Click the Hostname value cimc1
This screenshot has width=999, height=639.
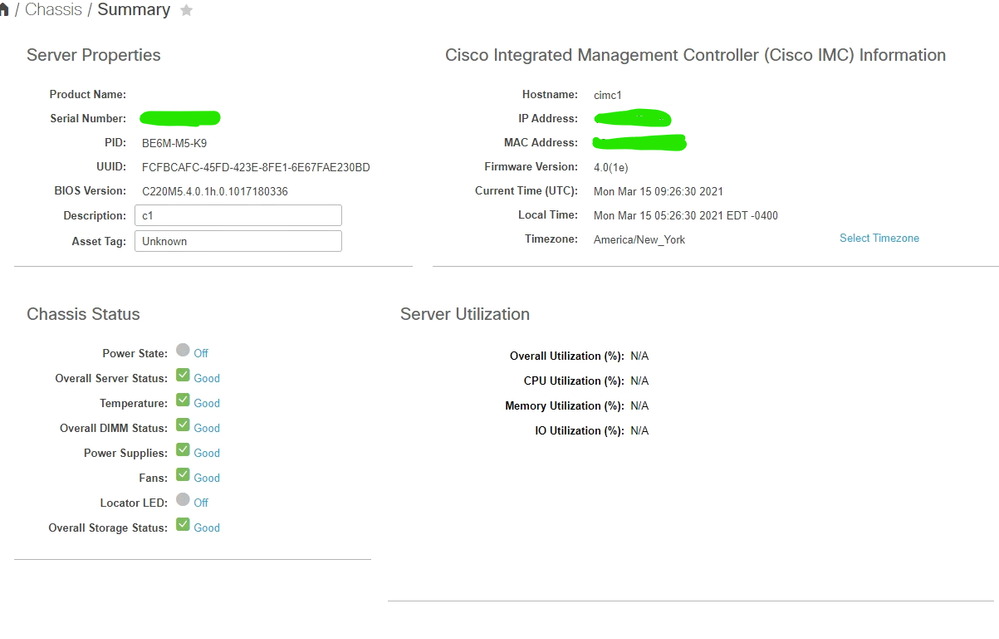607,95
